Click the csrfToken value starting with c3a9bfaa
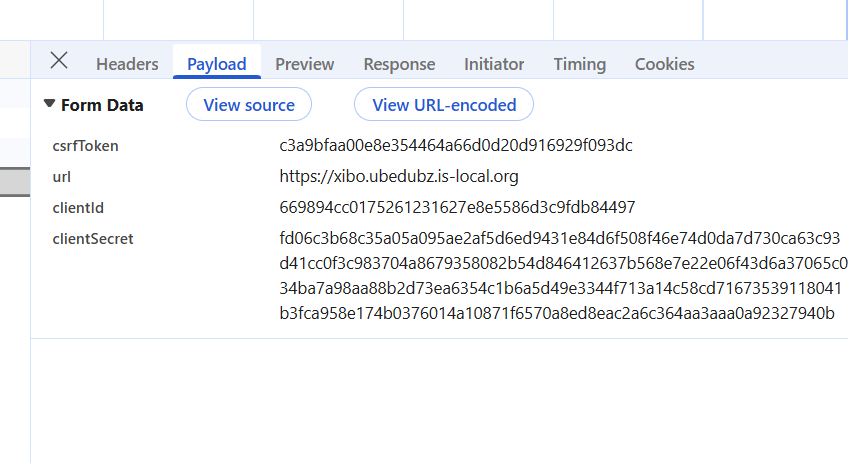Screen dimensions: 851x463 [456, 146]
